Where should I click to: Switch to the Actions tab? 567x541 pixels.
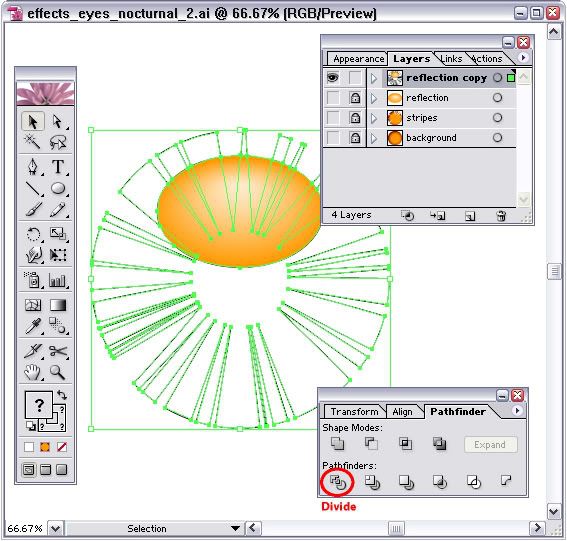487,59
